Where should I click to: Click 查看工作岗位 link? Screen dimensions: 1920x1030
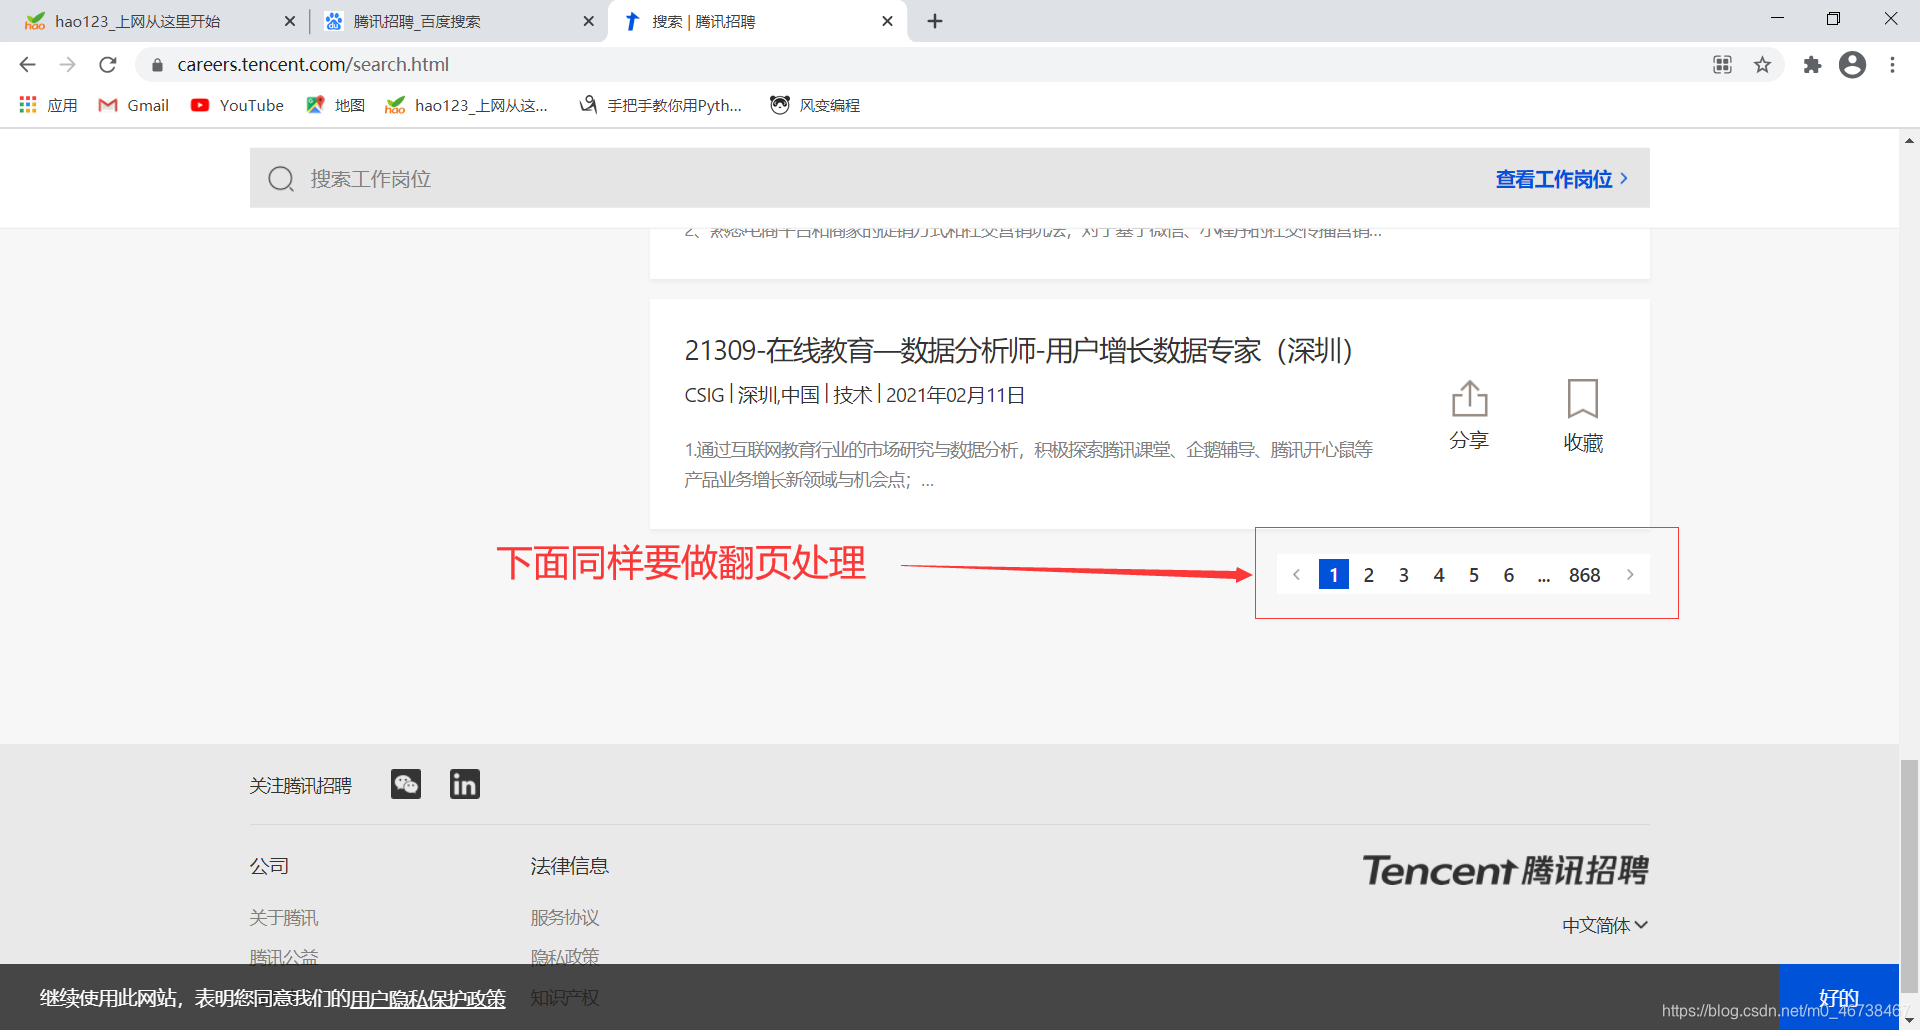coord(1562,179)
